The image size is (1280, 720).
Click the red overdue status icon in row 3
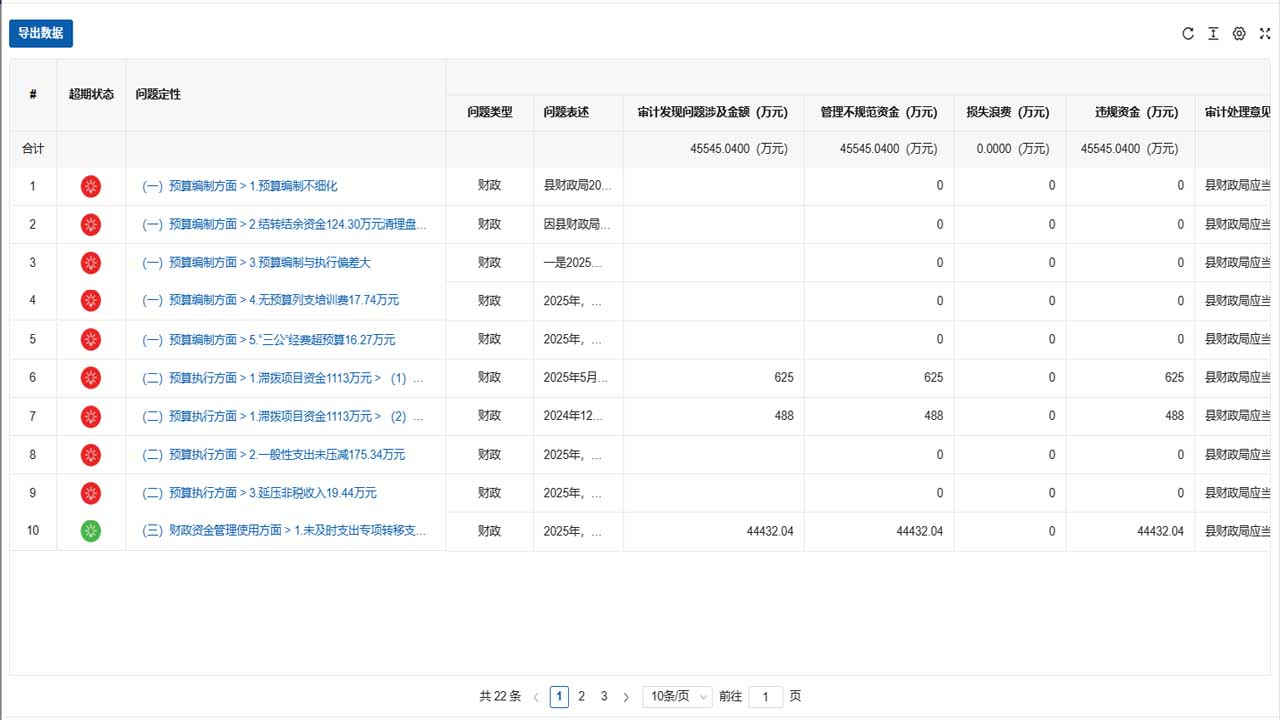coord(91,263)
